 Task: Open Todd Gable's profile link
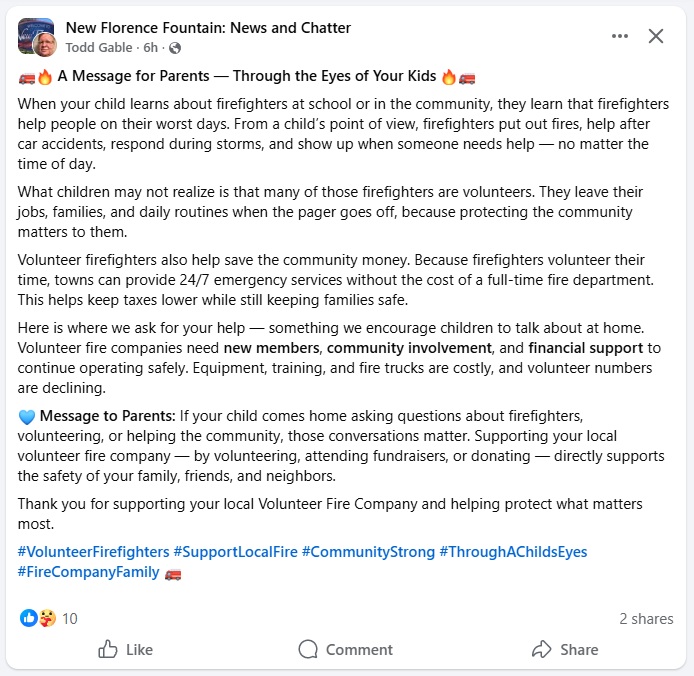point(101,47)
